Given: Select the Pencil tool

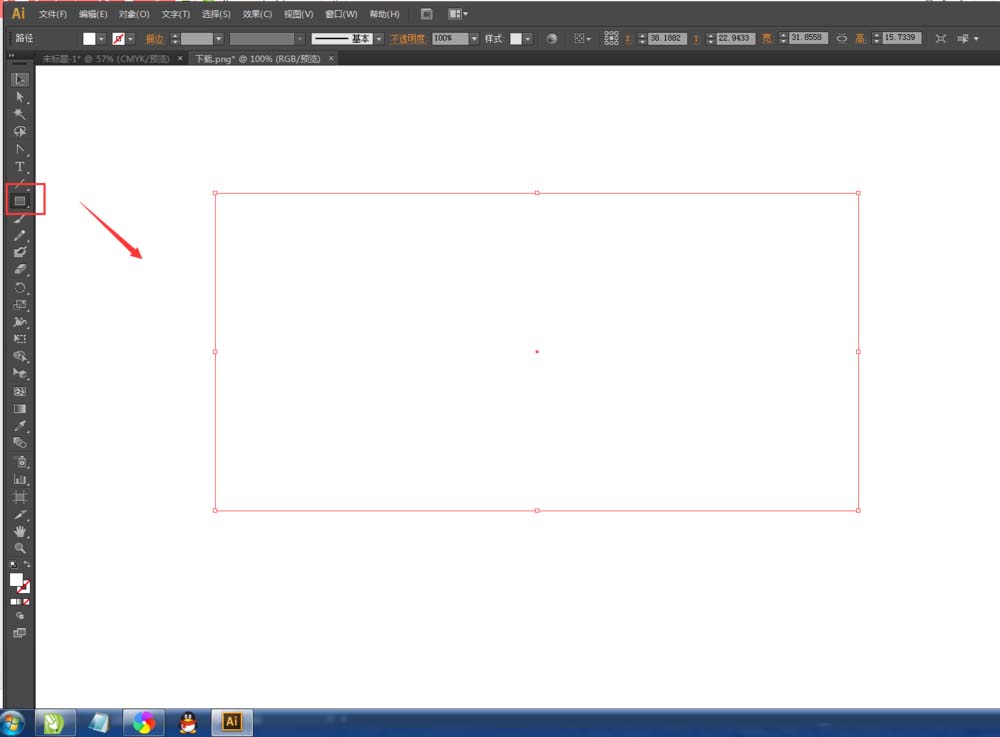Looking at the screenshot, I should [x=20, y=235].
